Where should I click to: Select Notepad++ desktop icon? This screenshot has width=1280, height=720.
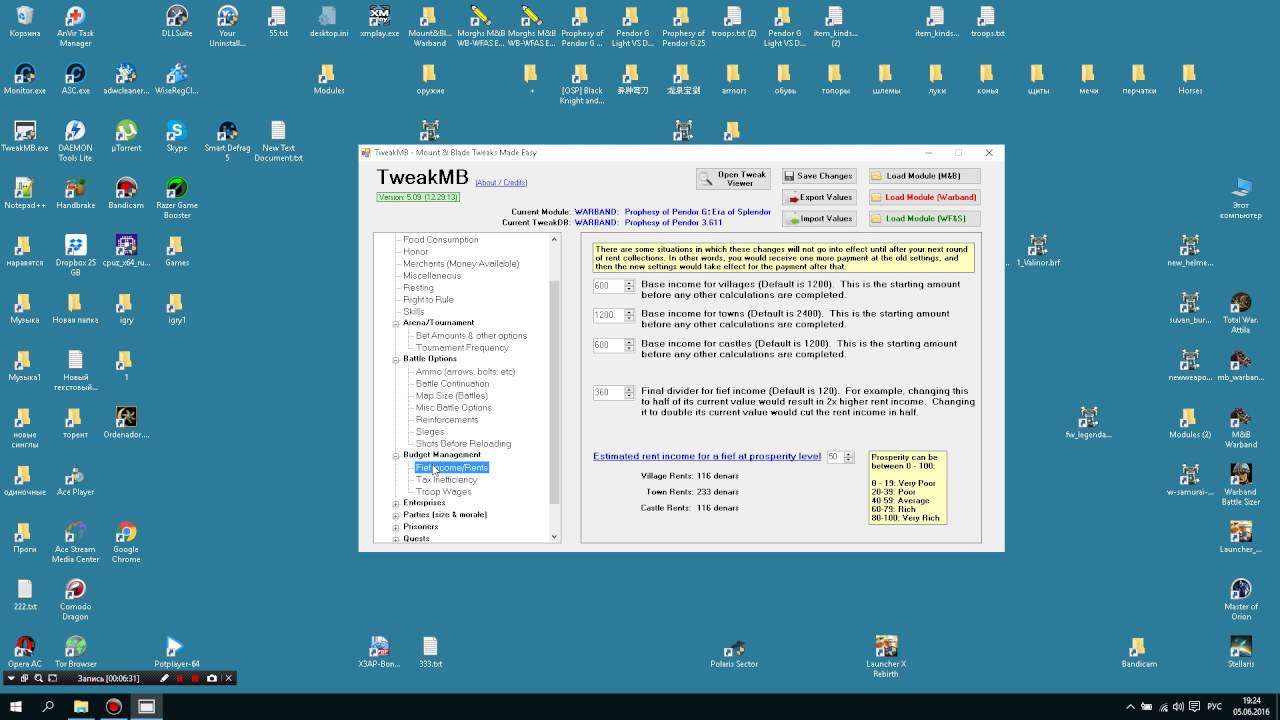click(x=25, y=193)
